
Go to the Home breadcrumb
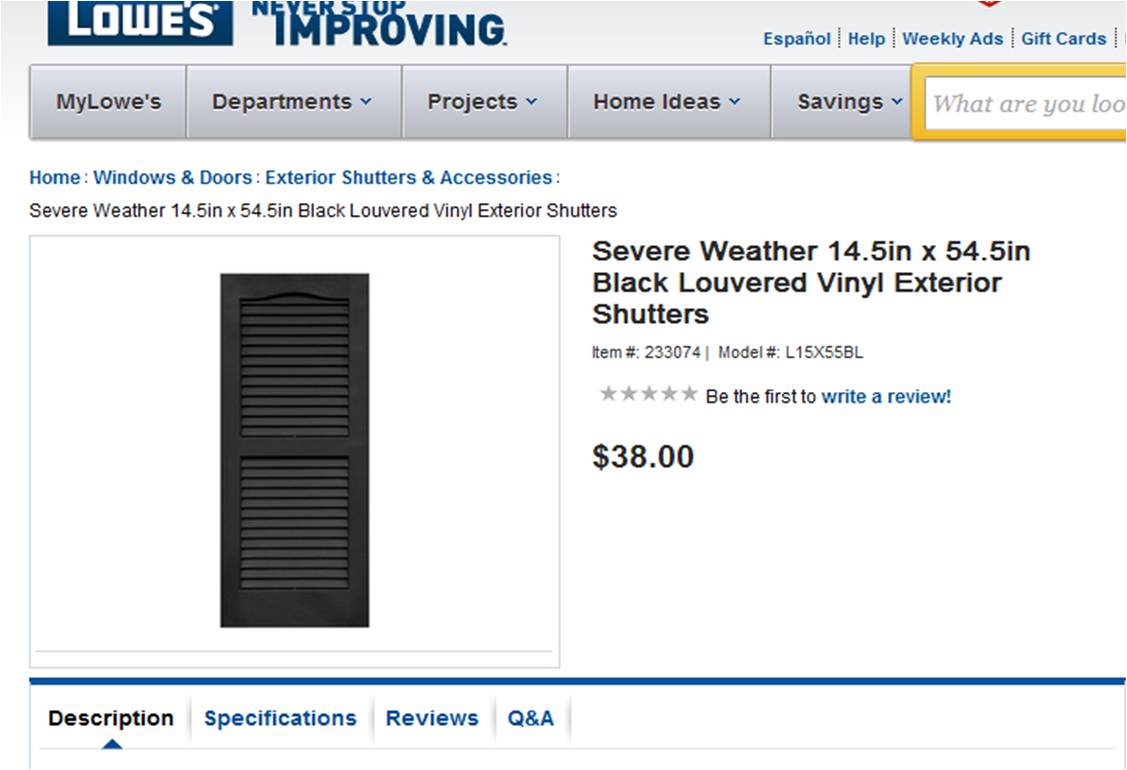54,178
